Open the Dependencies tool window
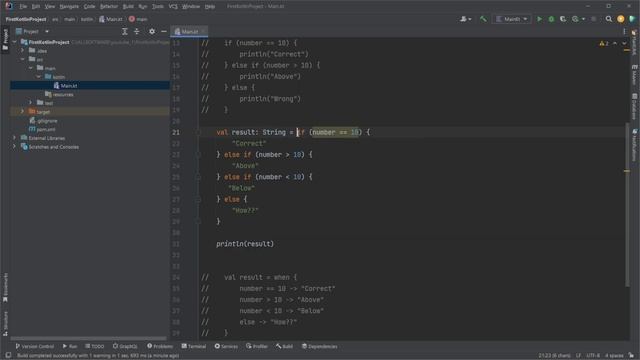640x360 pixels. 319,346
